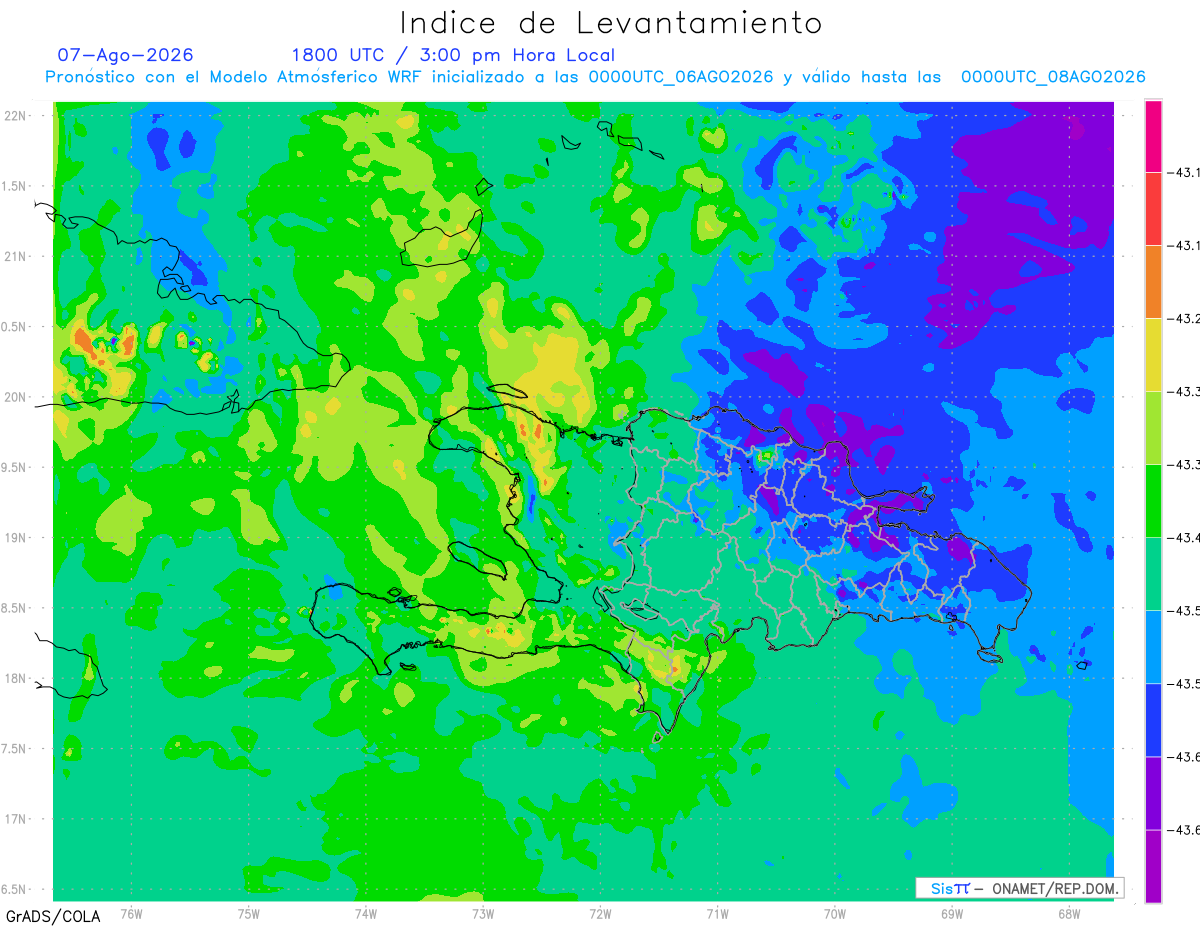Select the yellow-green swatch in the legend bar
The image size is (1200, 927).
pyautogui.click(x=1153, y=428)
